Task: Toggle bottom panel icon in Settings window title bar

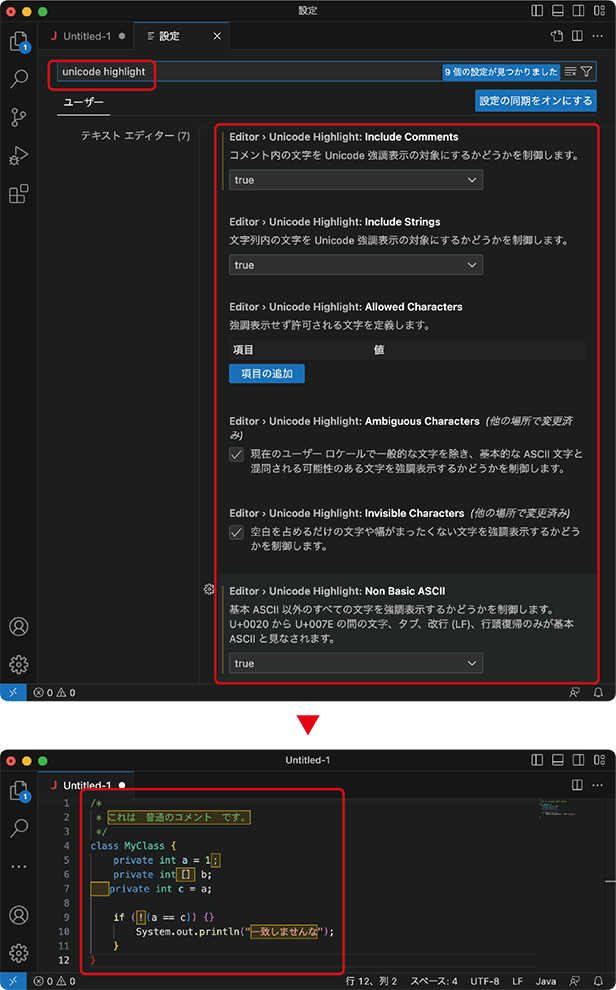Action: click(557, 11)
